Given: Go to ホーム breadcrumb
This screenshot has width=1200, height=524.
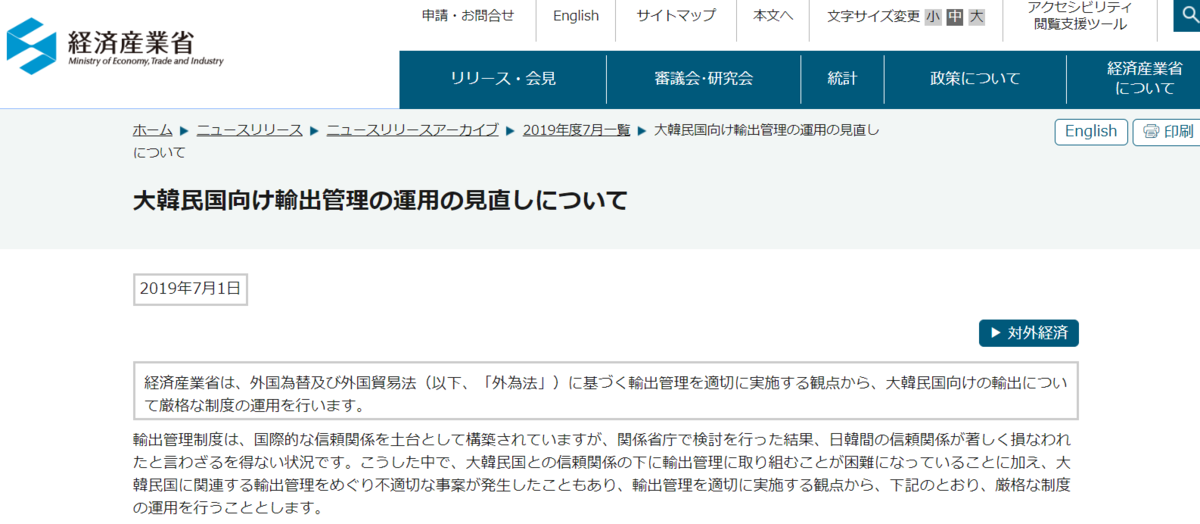Looking at the screenshot, I should [x=153, y=131].
